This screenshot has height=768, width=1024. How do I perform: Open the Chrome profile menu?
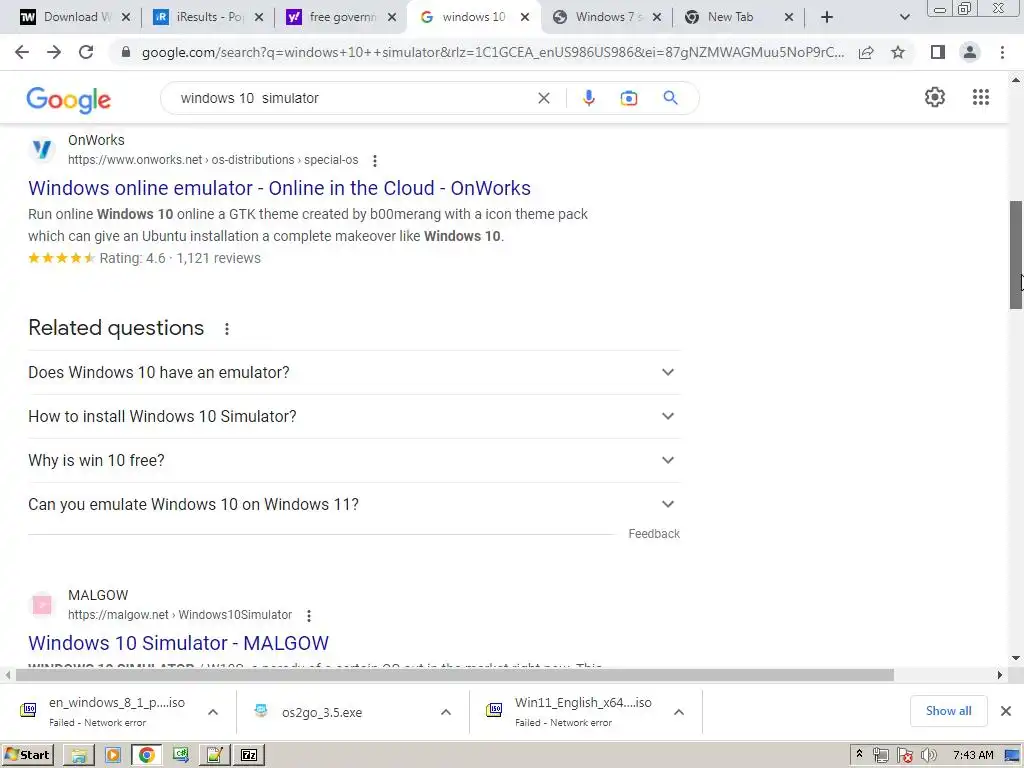970,52
